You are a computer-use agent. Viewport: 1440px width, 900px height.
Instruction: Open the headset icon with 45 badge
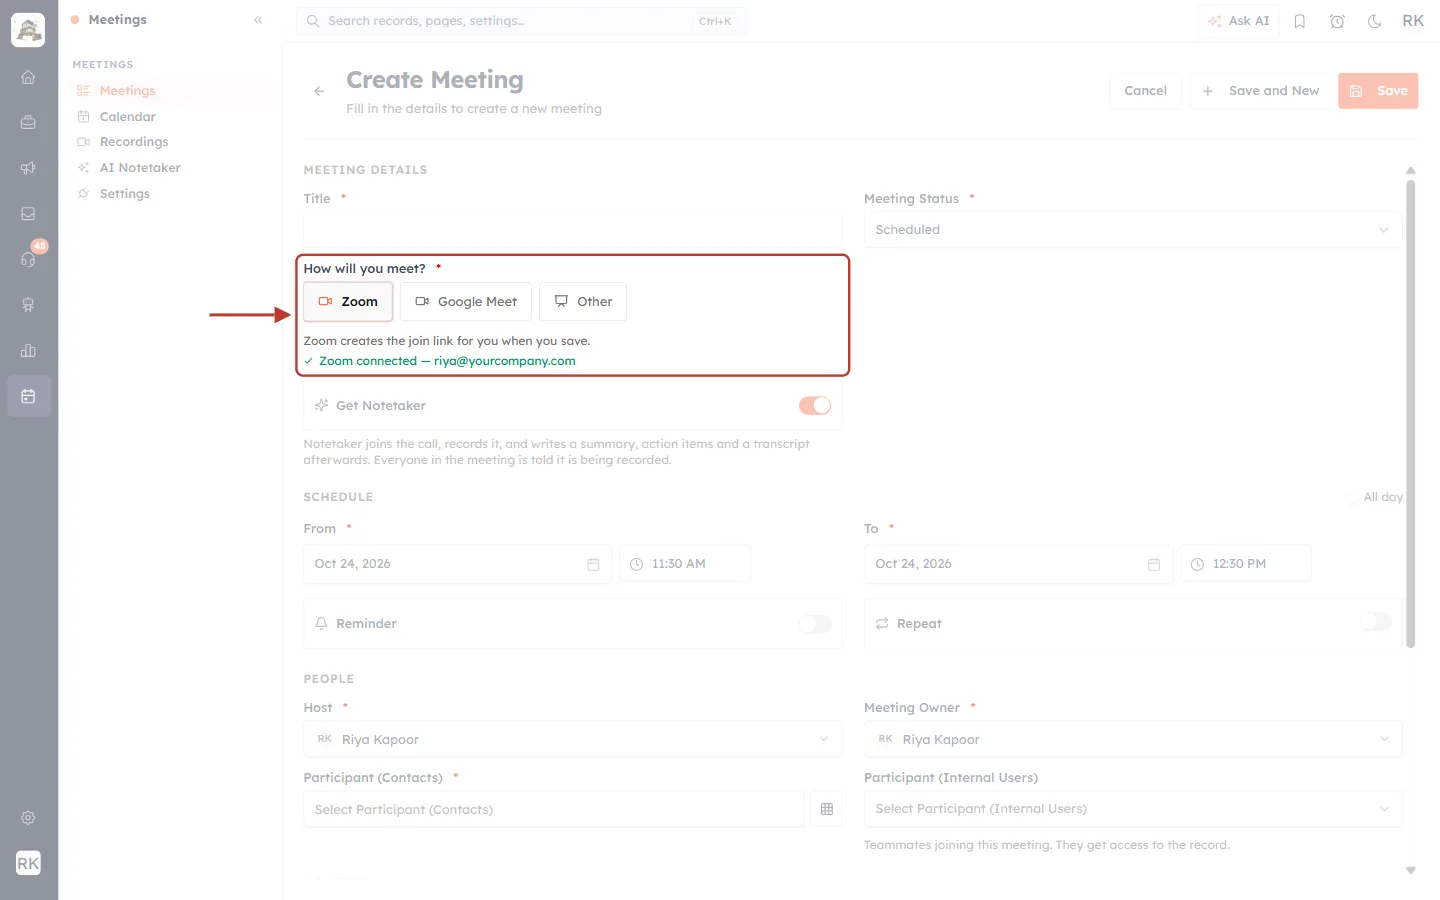[28, 260]
